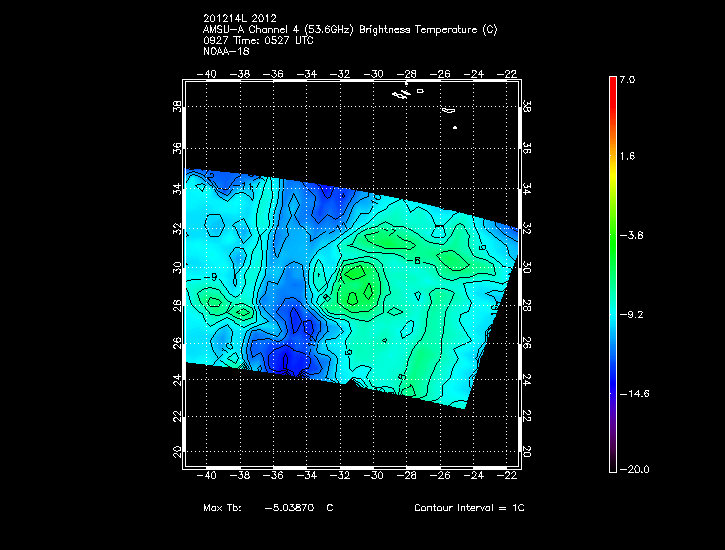Select the 201214L 2012 storm identifier
Image resolution: width=725 pixels, height=550 pixels.
240,18
